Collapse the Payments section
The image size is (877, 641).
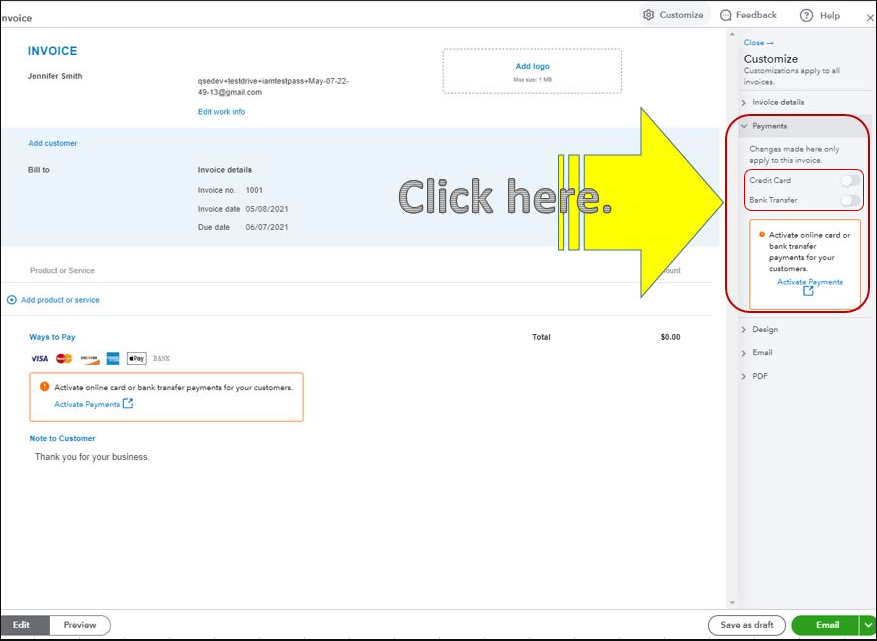coord(804,126)
